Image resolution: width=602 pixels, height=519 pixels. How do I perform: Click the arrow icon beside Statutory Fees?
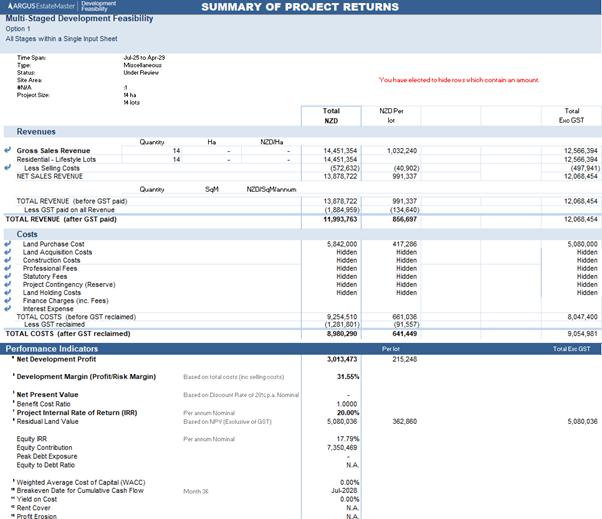(x=7, y=276)
